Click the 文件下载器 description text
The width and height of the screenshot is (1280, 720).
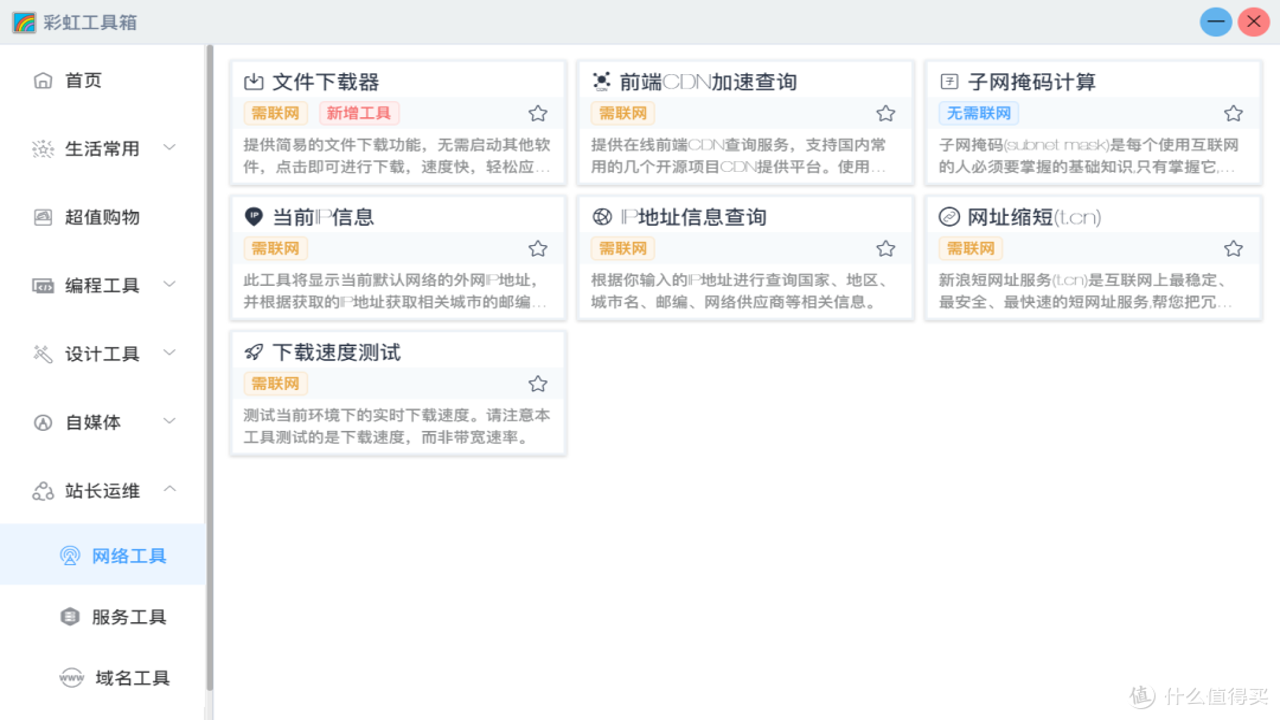point(397,156)
